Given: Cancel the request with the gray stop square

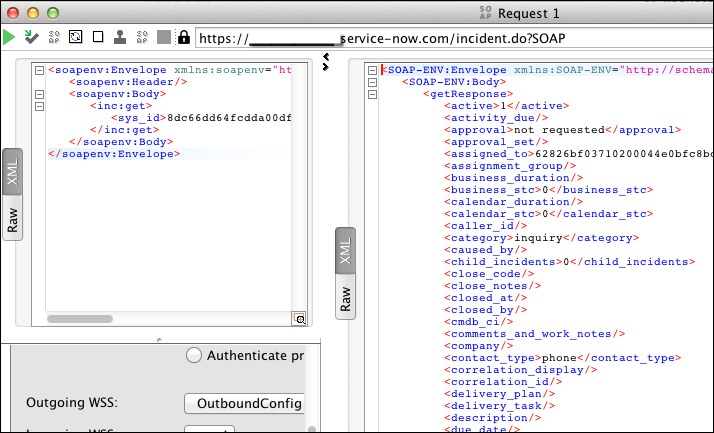Looking at the screenshot, I should click(163, 37).
